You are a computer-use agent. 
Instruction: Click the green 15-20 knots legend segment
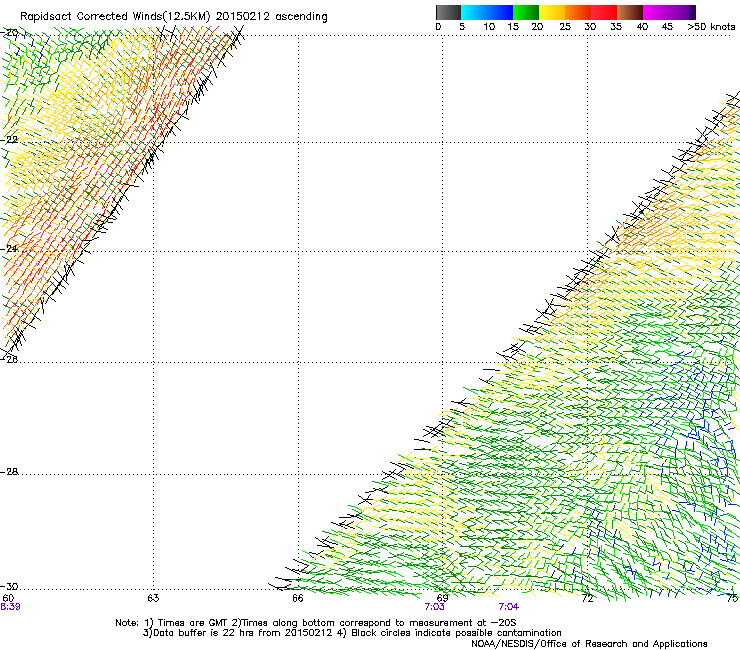[526, 12]
